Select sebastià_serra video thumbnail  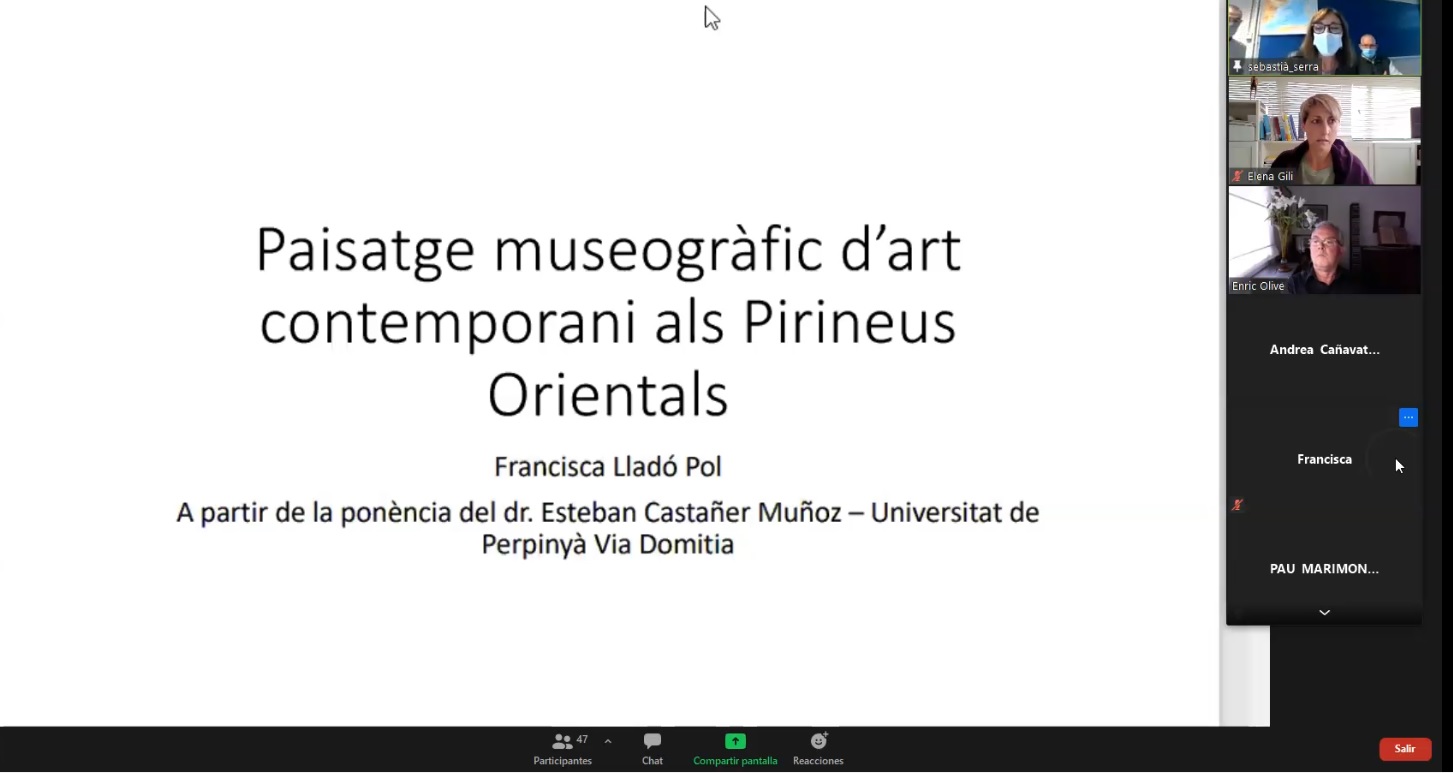(x=1324, y=37)
